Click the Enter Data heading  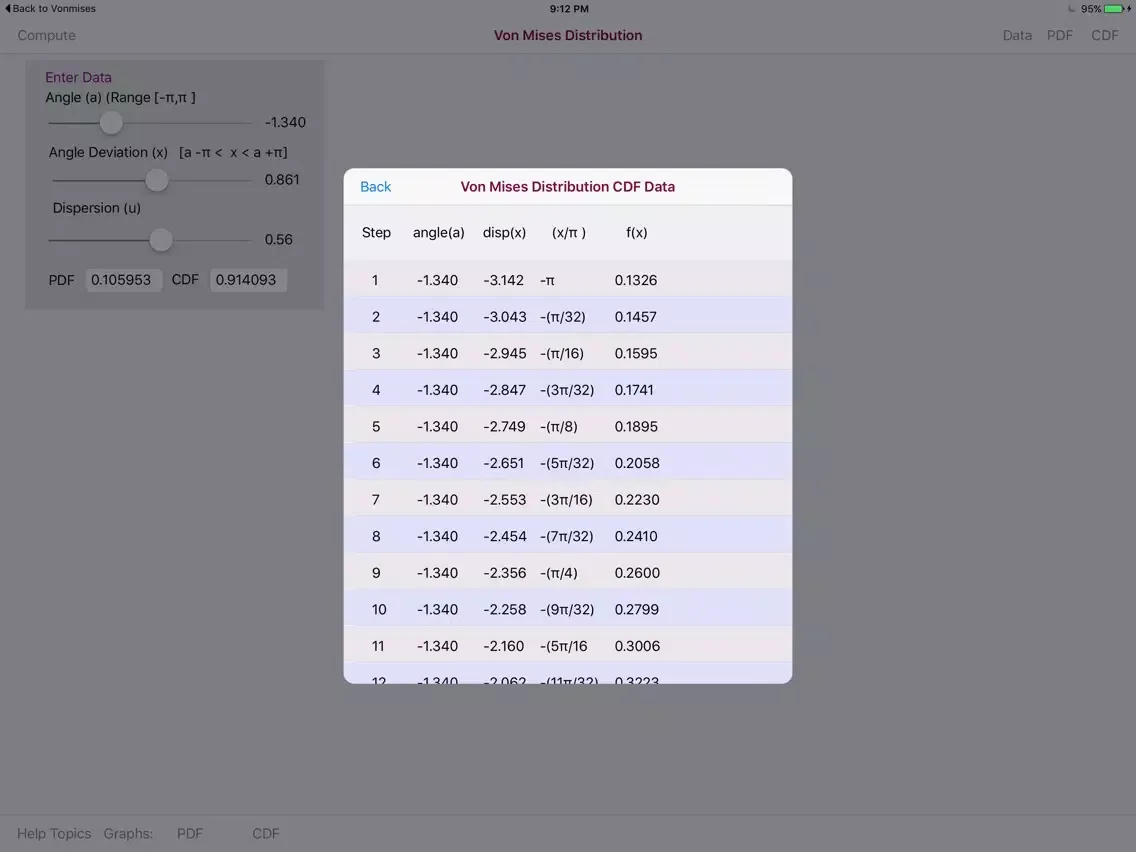78,78
